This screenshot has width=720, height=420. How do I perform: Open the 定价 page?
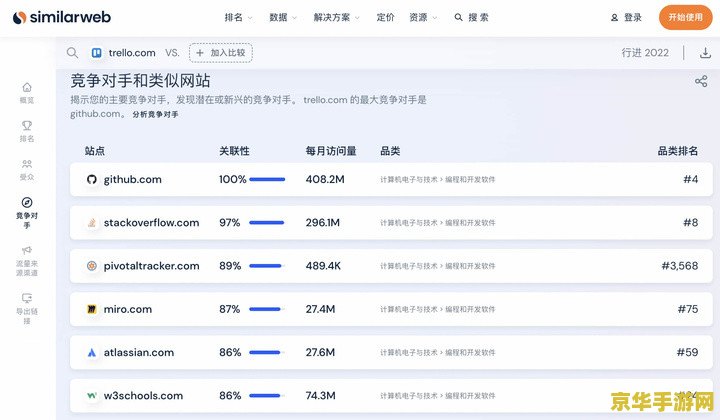click(x=385, y=17)
